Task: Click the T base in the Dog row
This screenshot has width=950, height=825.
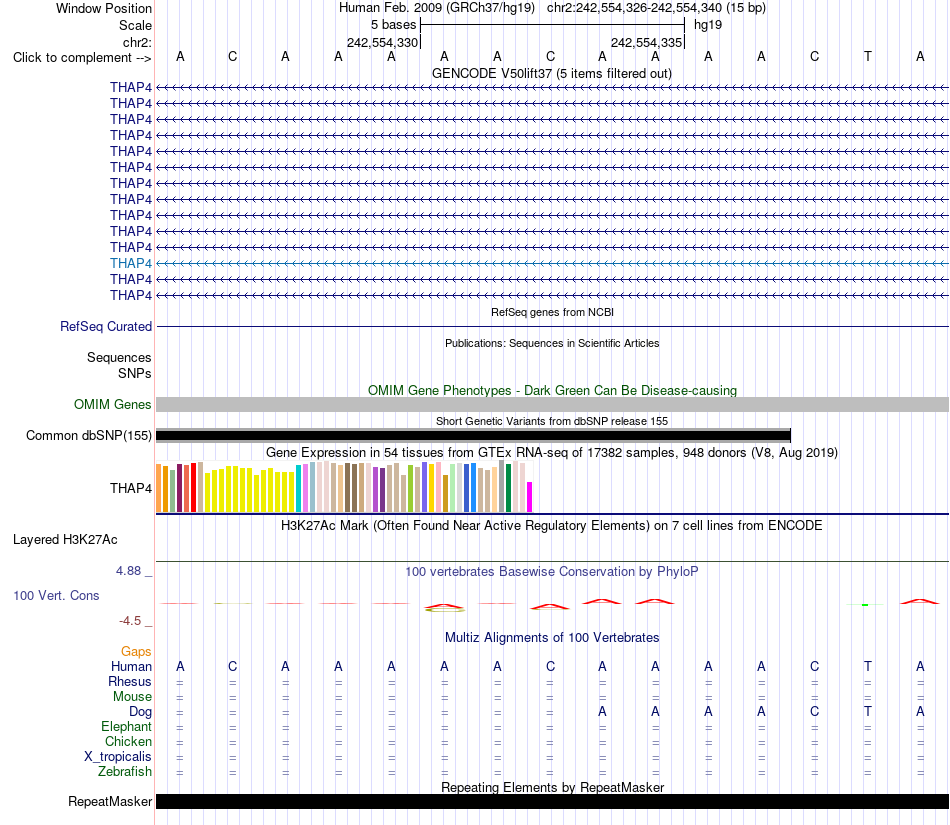Action: coord(868,712)
